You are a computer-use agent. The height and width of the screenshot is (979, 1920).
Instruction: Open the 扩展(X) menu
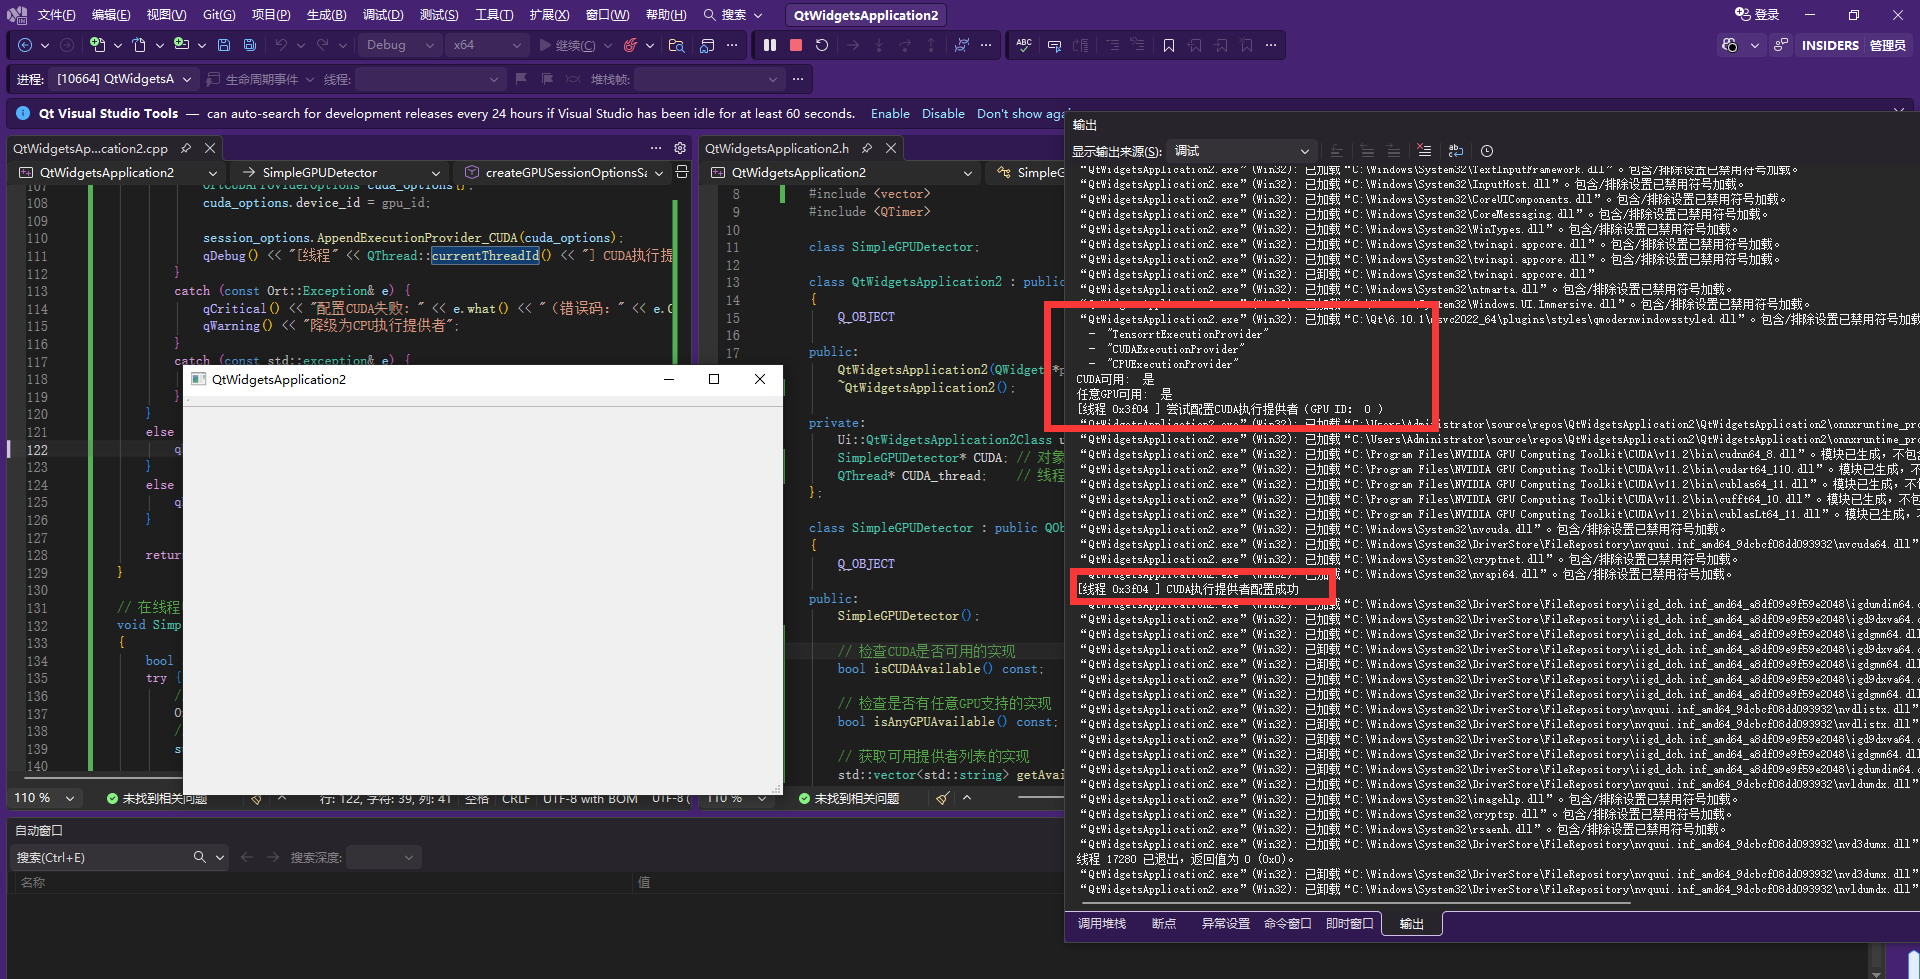click(549, 15)
